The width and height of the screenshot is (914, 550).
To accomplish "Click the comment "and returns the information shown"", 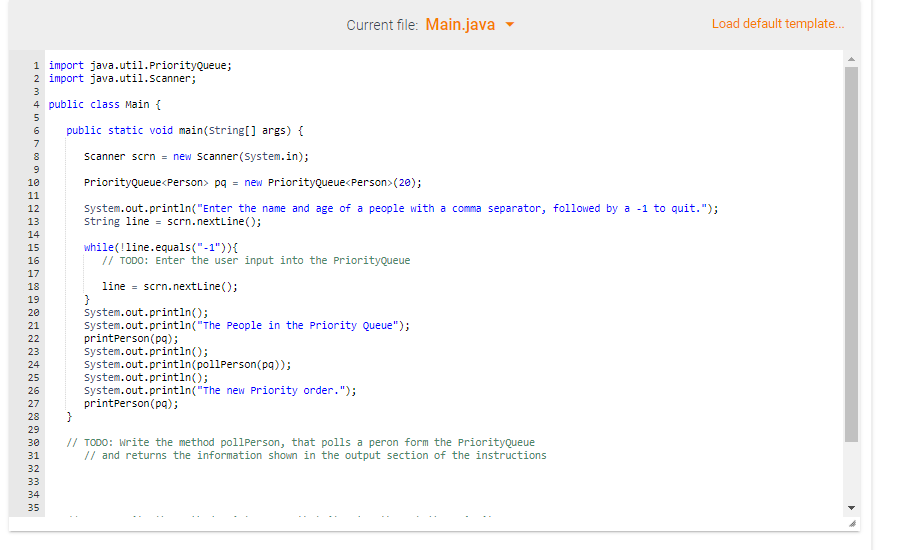I will (x=315, y=456).
